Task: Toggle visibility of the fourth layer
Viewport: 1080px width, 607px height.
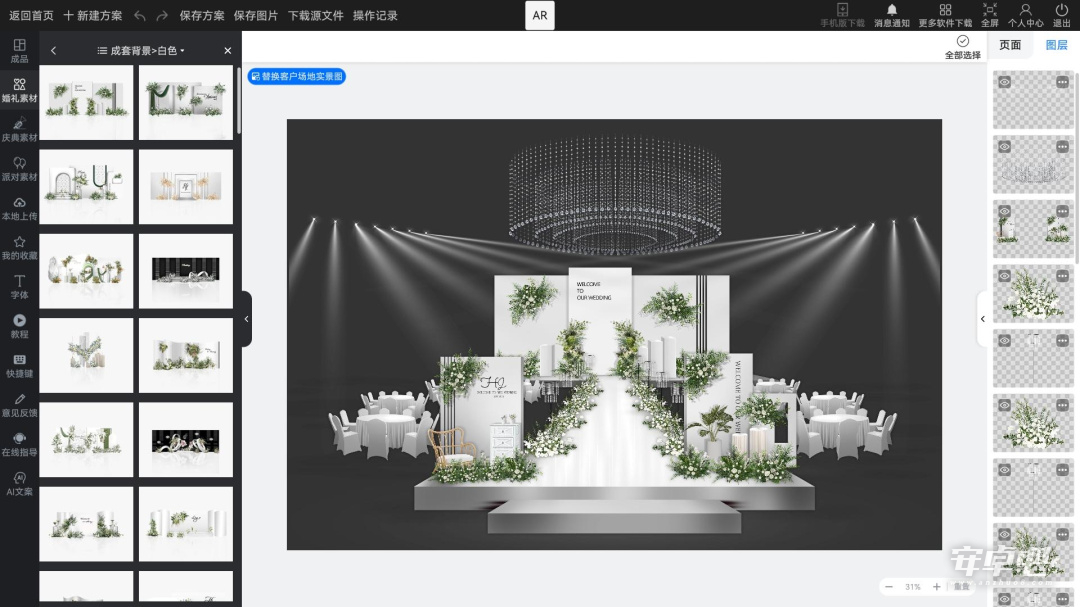Action: pos(1005,276)
